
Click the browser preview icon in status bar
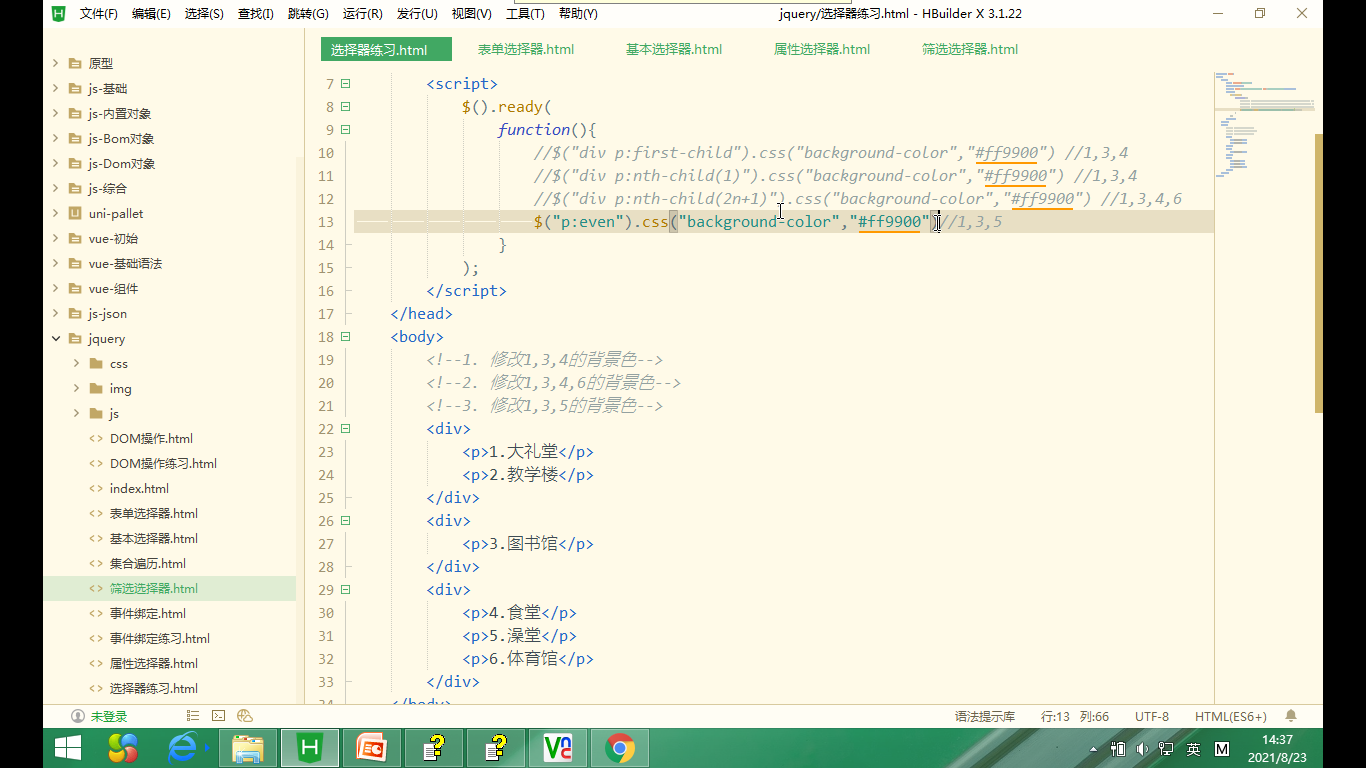[x=244, y=716]
